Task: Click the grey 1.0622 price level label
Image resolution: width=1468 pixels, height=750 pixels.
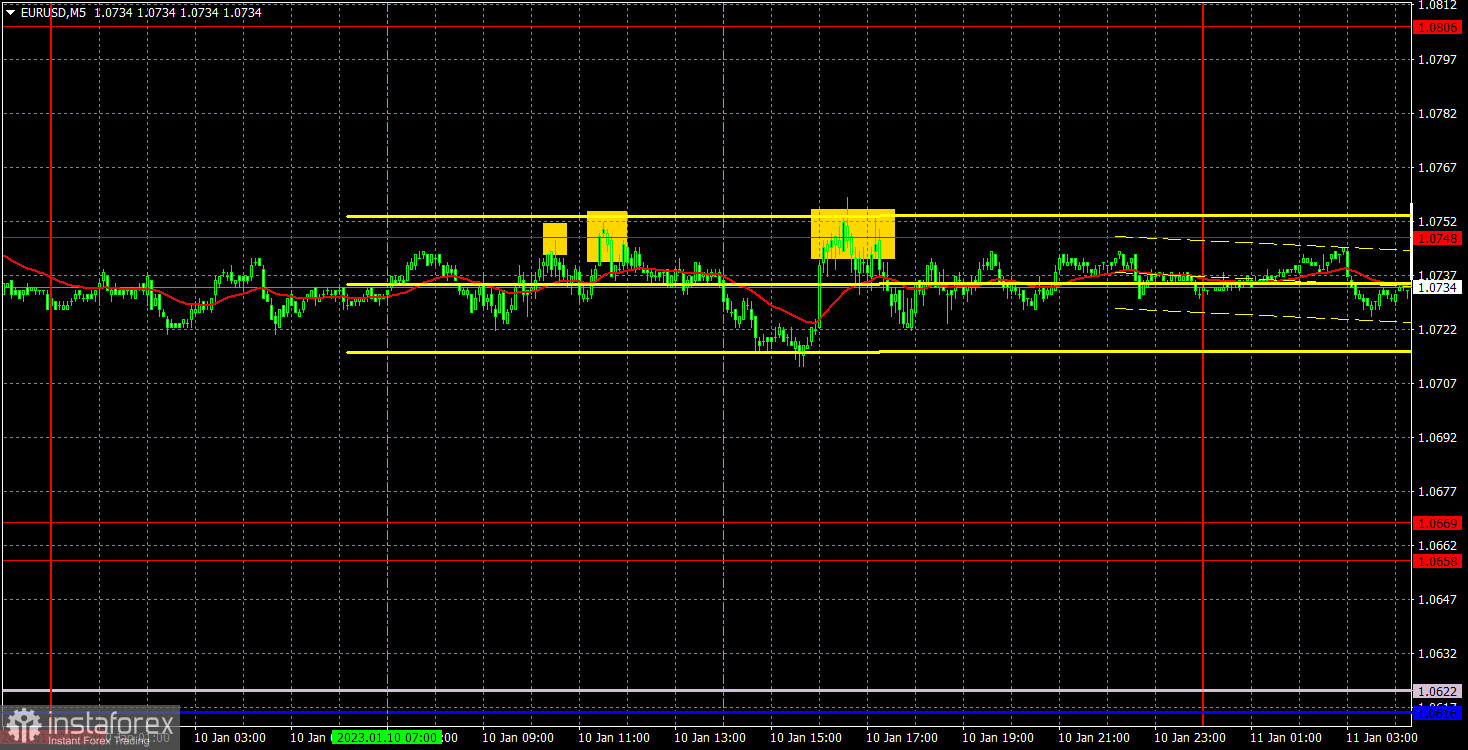Action: coord(1438,691)
